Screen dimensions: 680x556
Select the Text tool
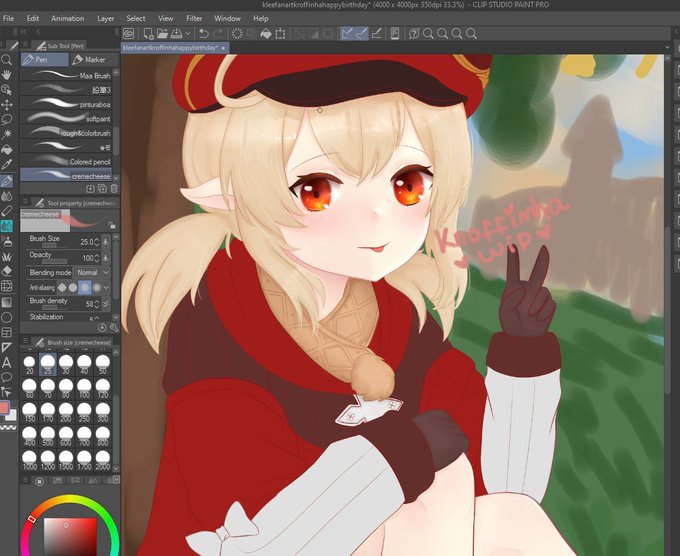click(7, 363)
